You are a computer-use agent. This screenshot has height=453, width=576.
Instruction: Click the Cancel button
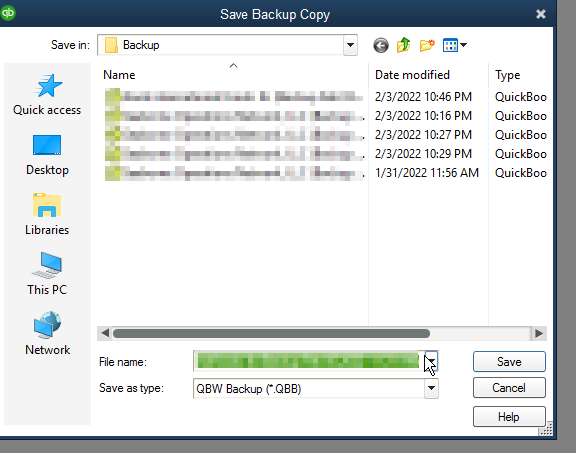pos(509,388)
